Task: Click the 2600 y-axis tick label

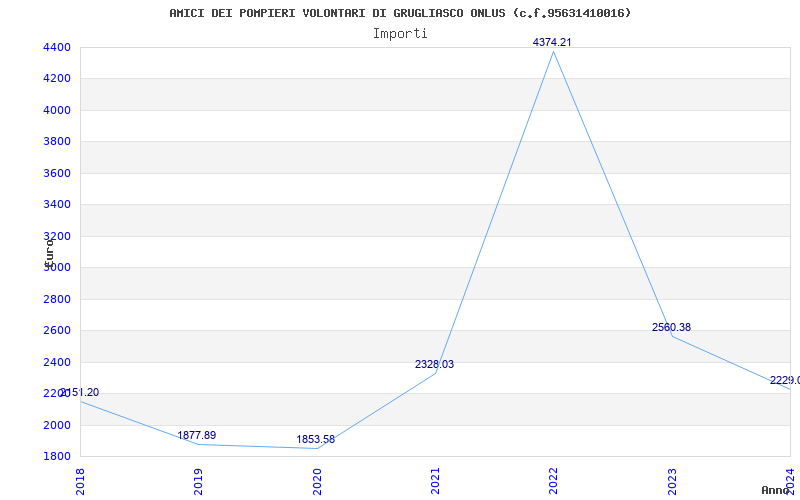Action: [x=58, y=331]
